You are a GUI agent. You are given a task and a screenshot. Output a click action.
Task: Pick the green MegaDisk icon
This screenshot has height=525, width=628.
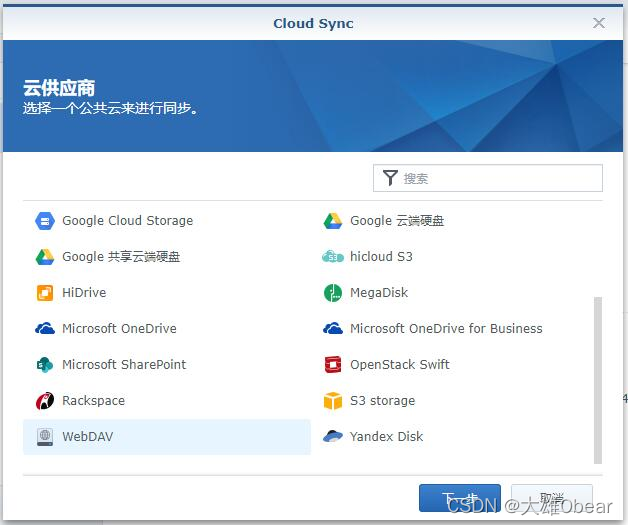(333, 293)
